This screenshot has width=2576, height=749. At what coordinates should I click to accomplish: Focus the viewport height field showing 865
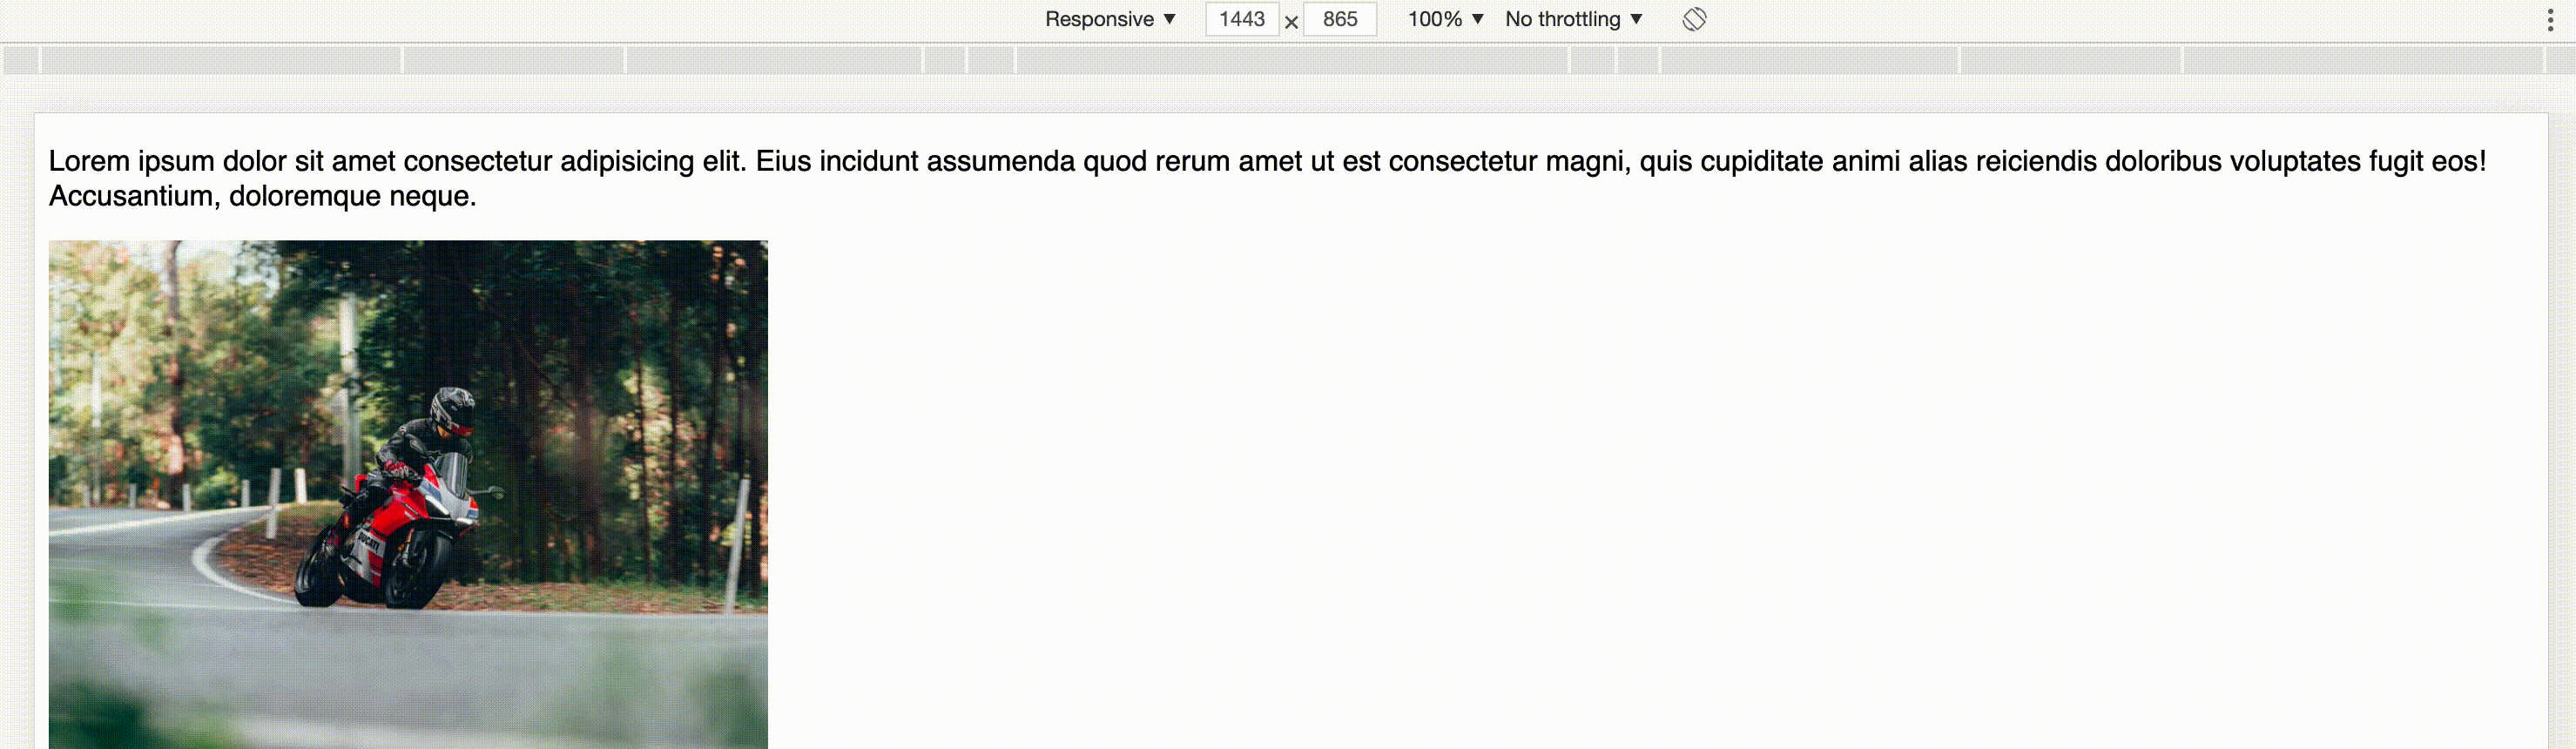point(1340,19)
